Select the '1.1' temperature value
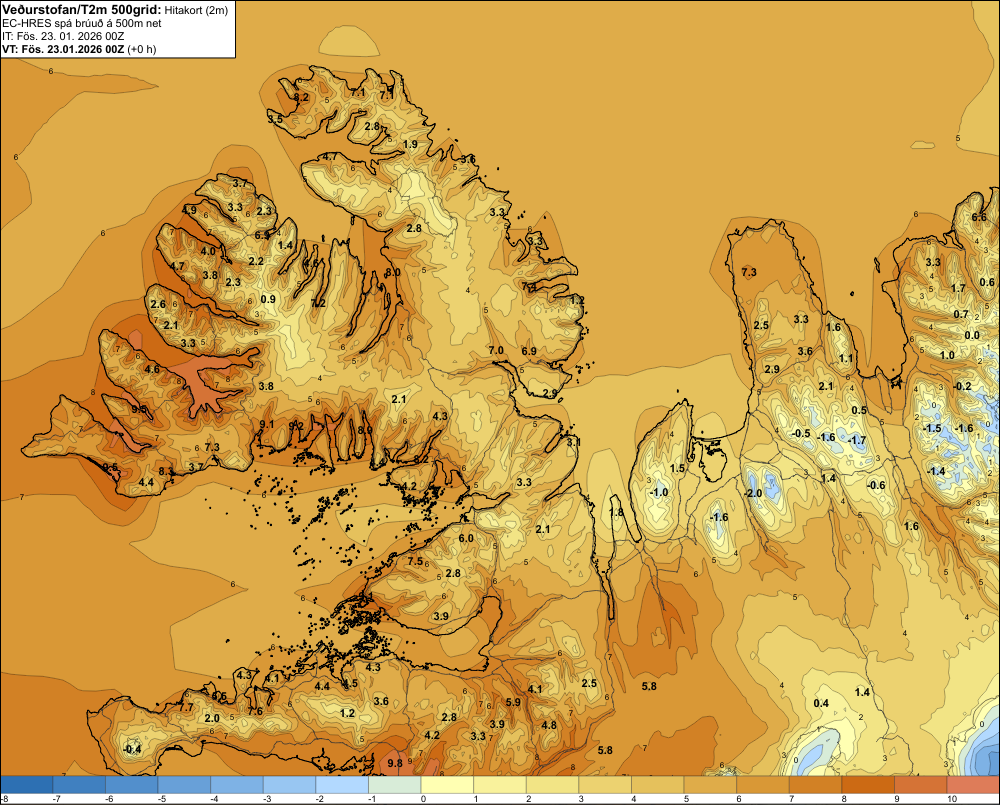The image size is (1000, 805). coord(846,358)
